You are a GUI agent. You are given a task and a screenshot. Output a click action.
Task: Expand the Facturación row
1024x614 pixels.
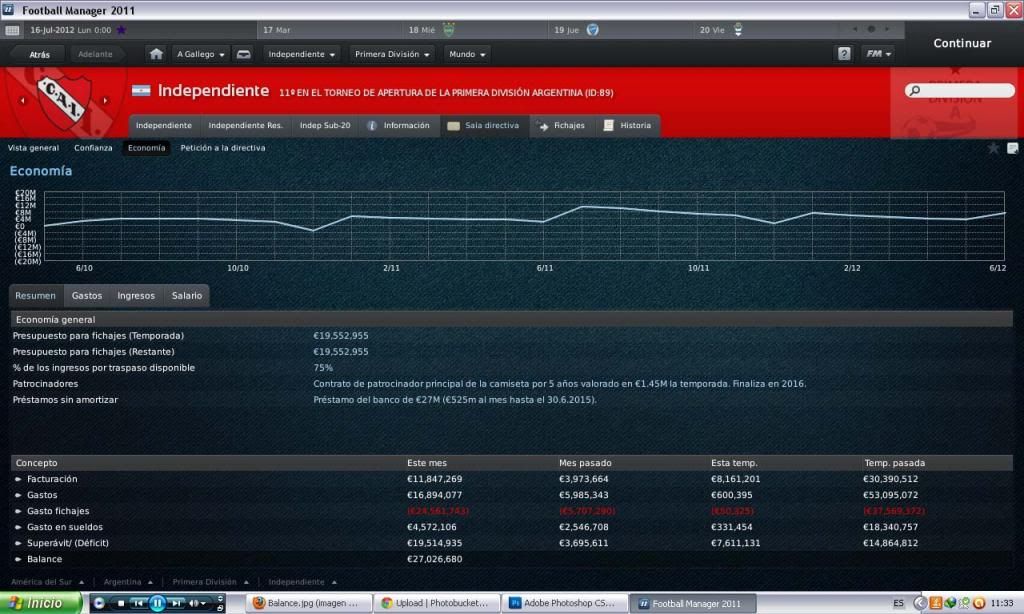coord(18,479)
